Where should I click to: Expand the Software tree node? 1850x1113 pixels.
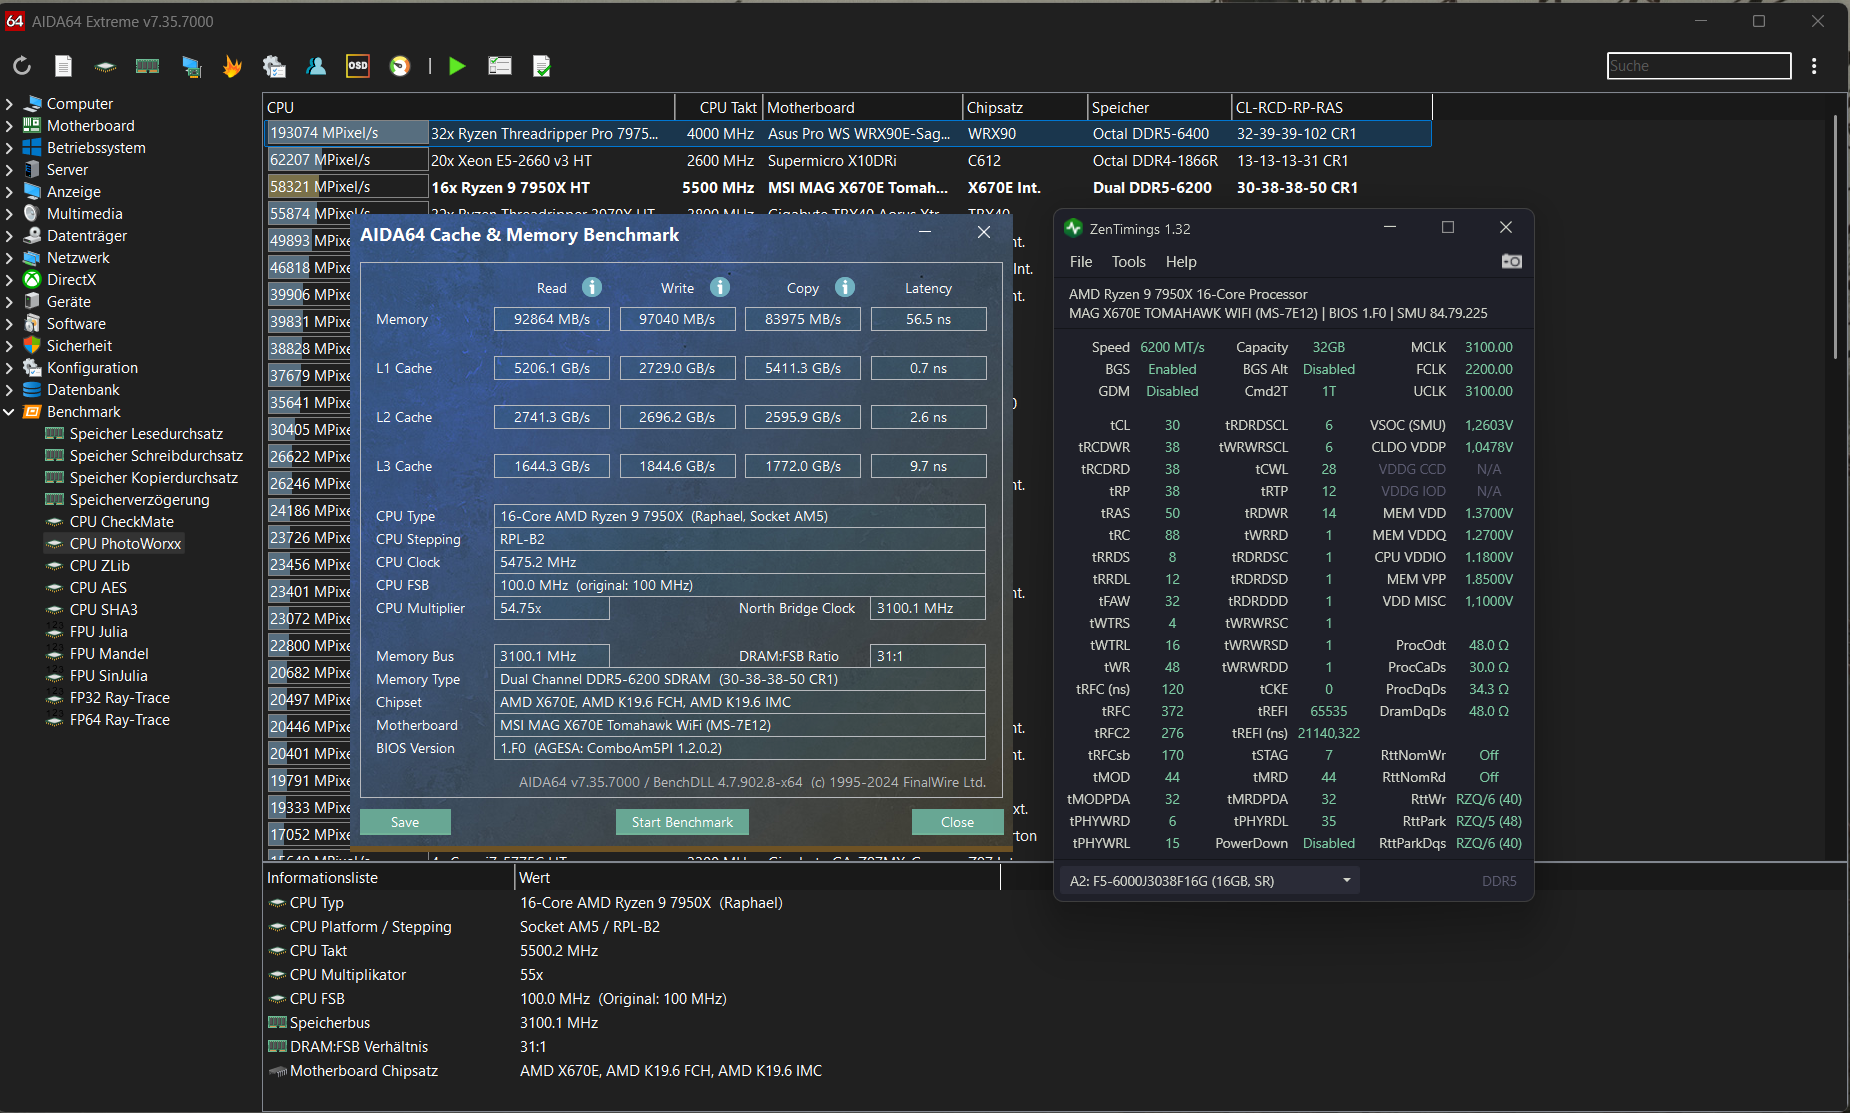(x=9, y=324)
